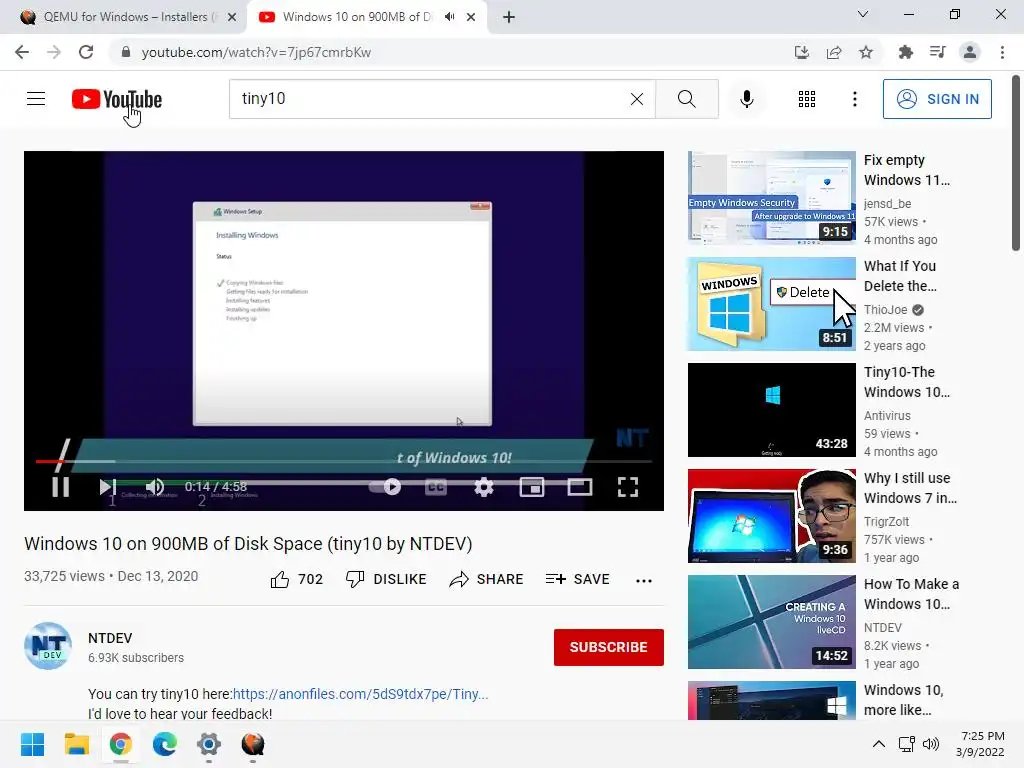Select the Windows 10 on 900MB tab
1024x768 pixels.
[356, 17]
